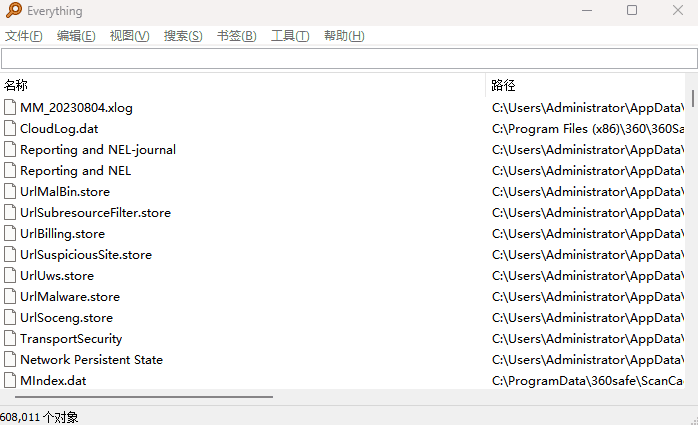Select UrlSubresourceFilter.store file name
The width and height of the screenshot is (698, 425).
click(95, 212)
